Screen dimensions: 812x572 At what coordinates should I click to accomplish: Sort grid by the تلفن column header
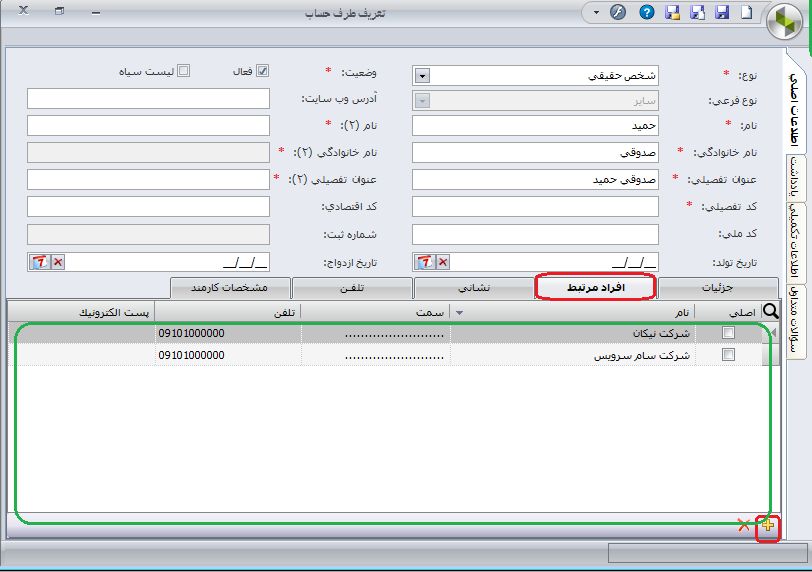(228, 312)
